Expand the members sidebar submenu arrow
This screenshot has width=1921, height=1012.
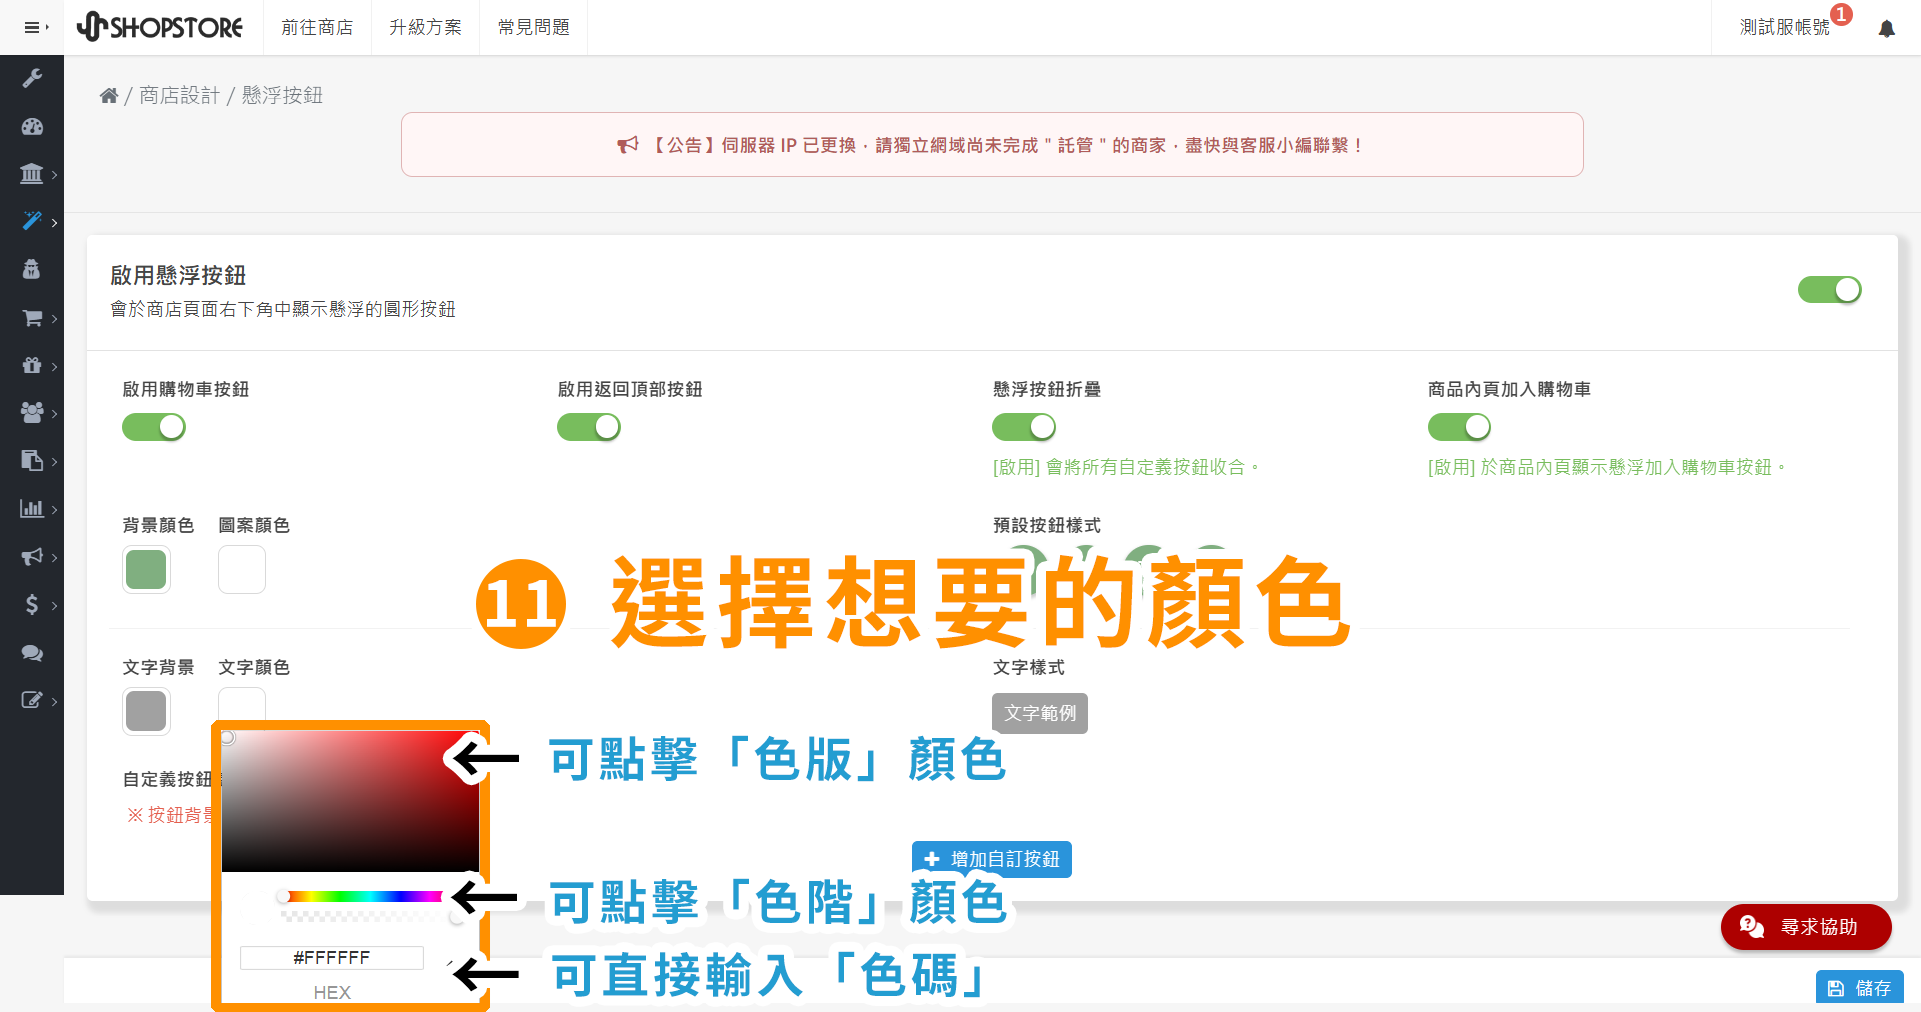pyautogui.click(x=54, y=413)
